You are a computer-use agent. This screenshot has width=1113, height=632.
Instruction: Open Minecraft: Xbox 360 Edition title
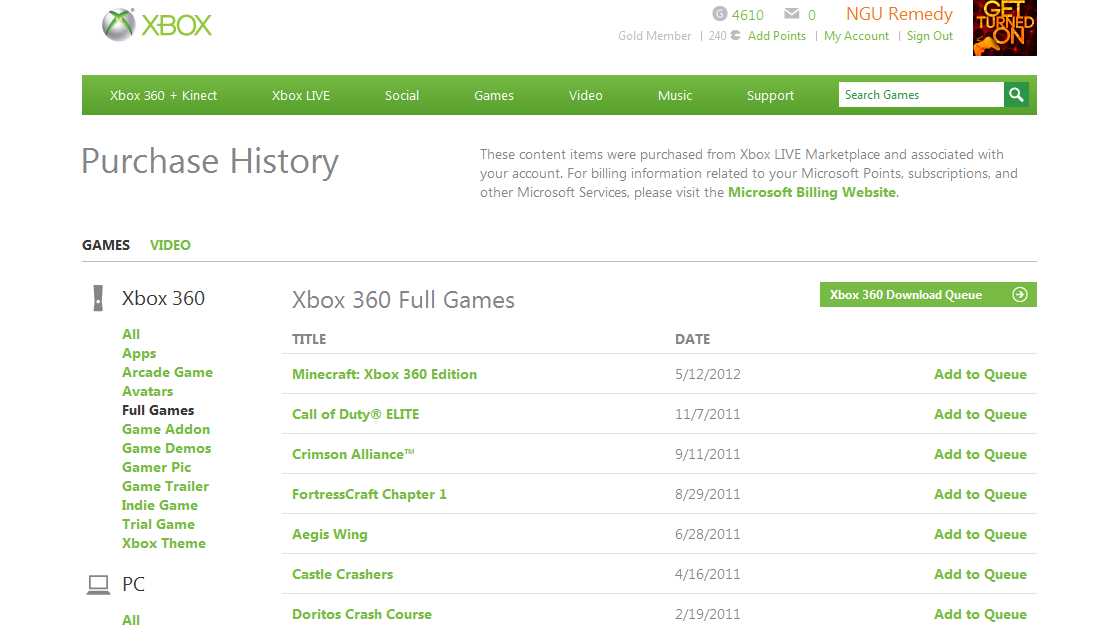tap(384, 374)
